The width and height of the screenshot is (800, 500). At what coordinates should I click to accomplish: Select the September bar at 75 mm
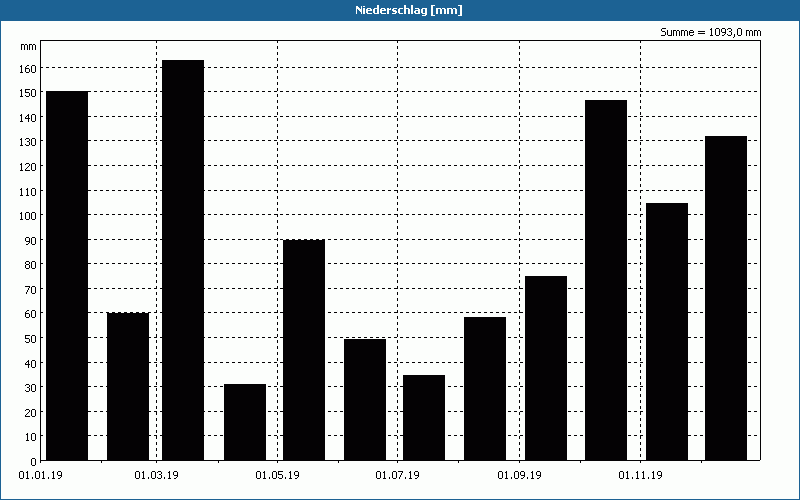tap(546, 368)
